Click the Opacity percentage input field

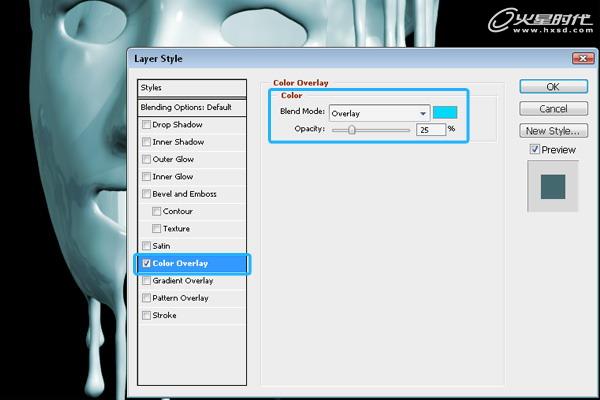[x=430, y=129]
